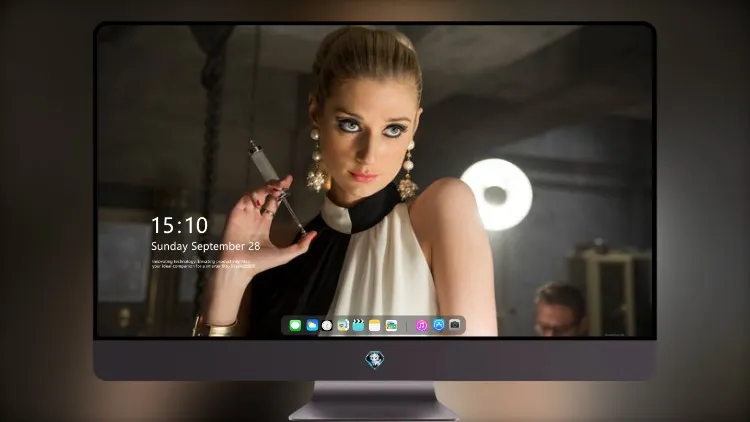The height and width of the screenshot is (422, 750).
Task: Launch the clapperboard video app in dock
Action: [358, 325]
